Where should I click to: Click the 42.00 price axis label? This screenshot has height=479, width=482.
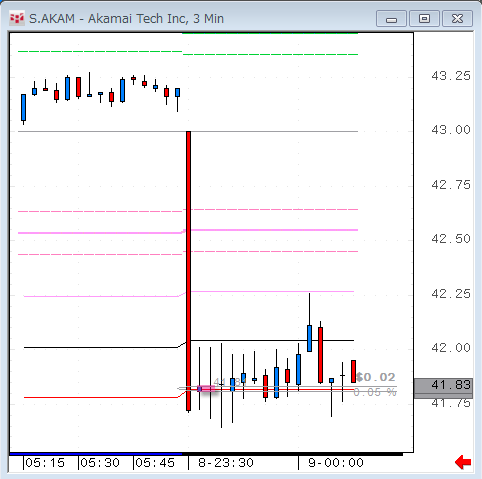click(451, 348)
